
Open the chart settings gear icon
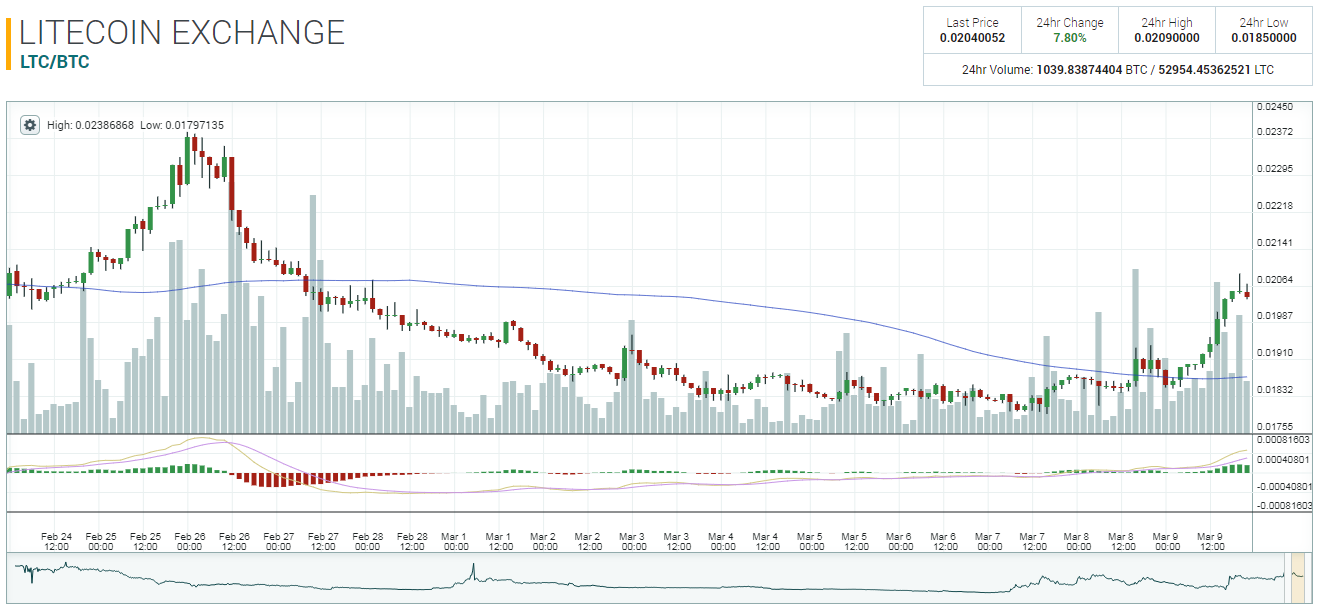30,125
